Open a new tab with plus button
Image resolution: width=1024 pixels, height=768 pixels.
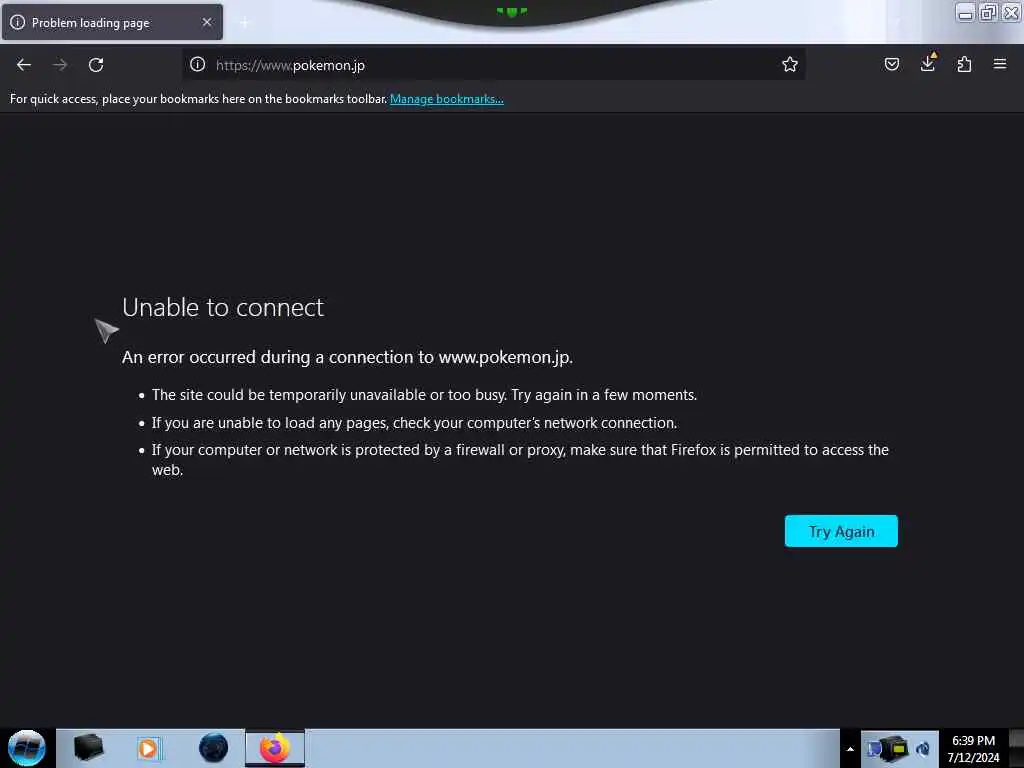244,23
